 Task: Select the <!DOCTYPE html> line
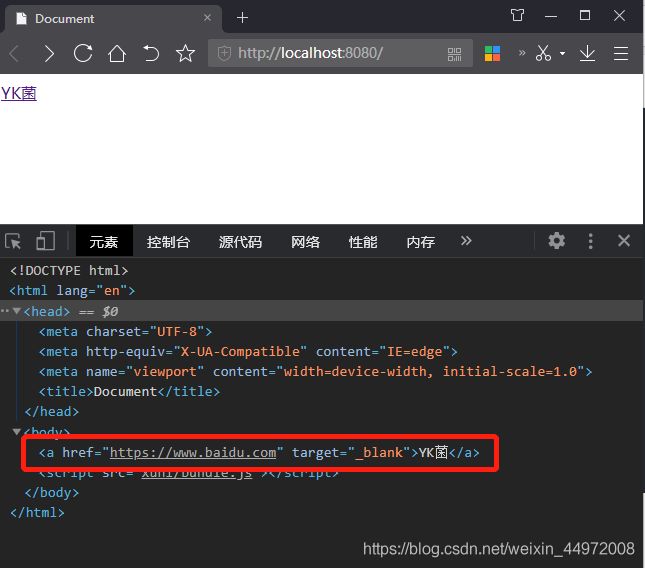click(x=69, y=270)
